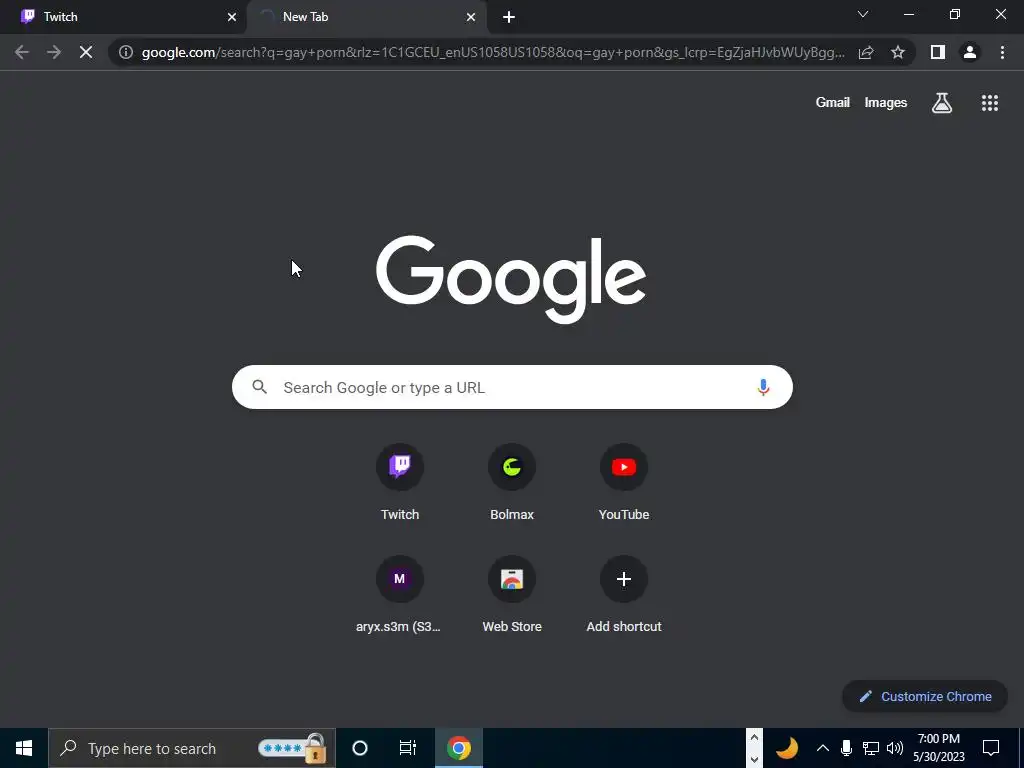Open Google apps grid
This screenshot has height=768, width=1024.
(990, 103)
